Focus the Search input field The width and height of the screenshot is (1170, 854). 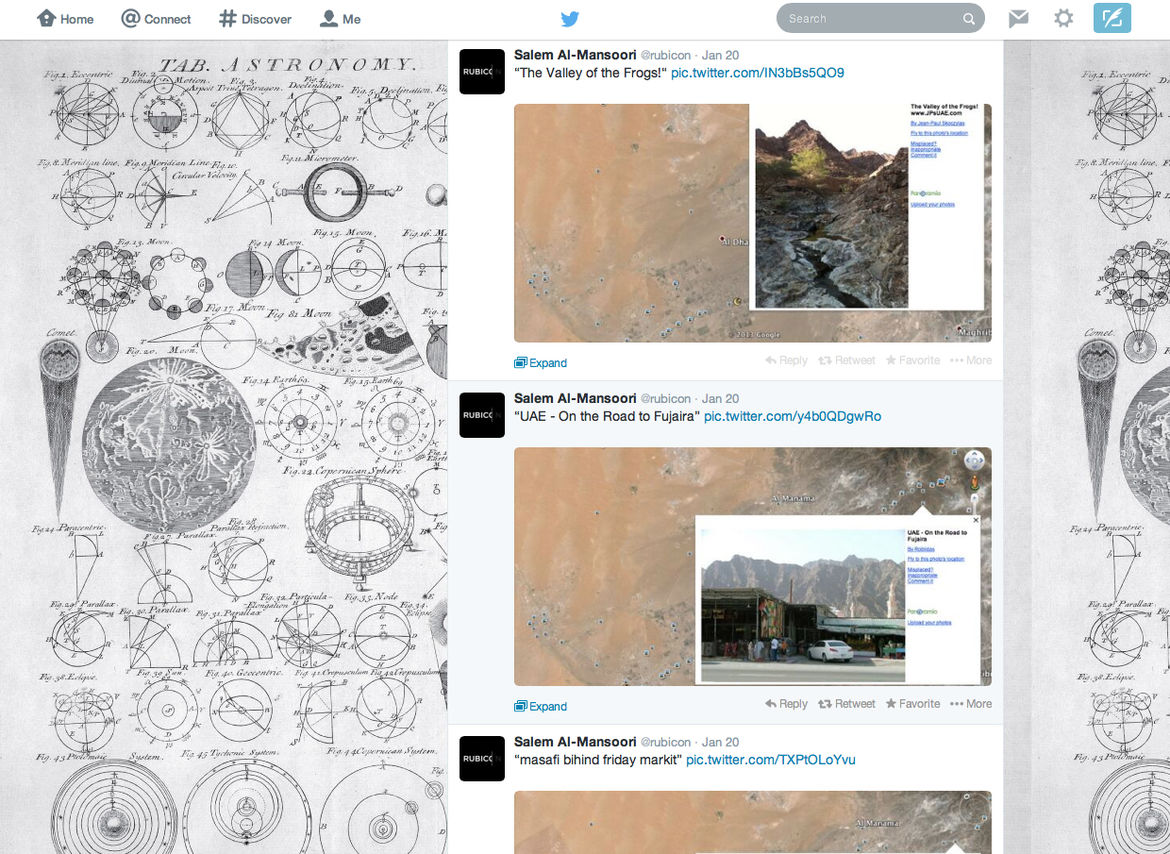point(880,19)
